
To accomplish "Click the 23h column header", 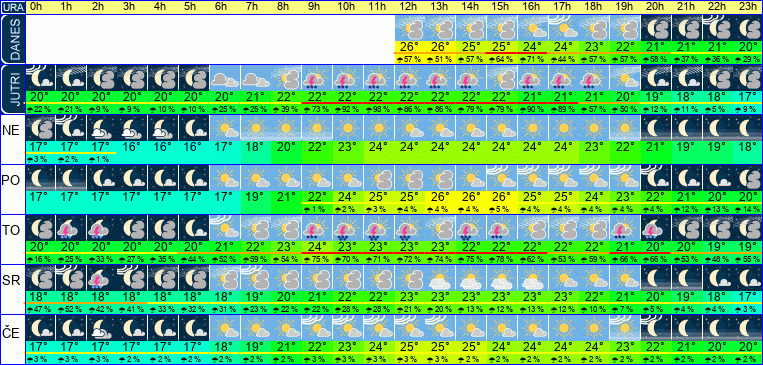I will coord(748,7).
